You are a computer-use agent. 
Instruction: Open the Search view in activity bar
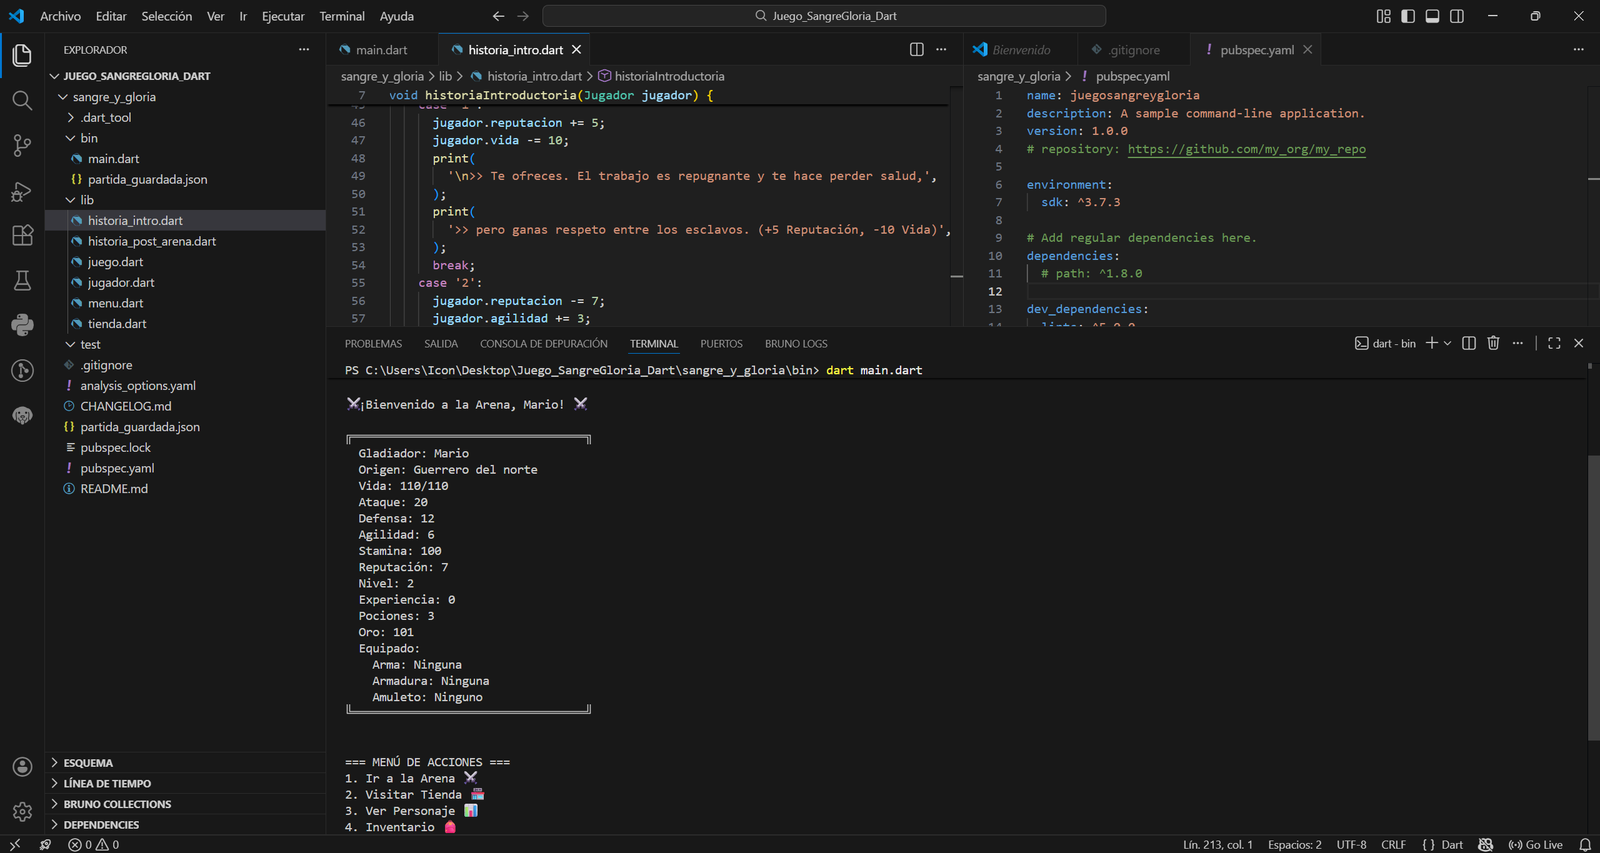coord(22,100)
